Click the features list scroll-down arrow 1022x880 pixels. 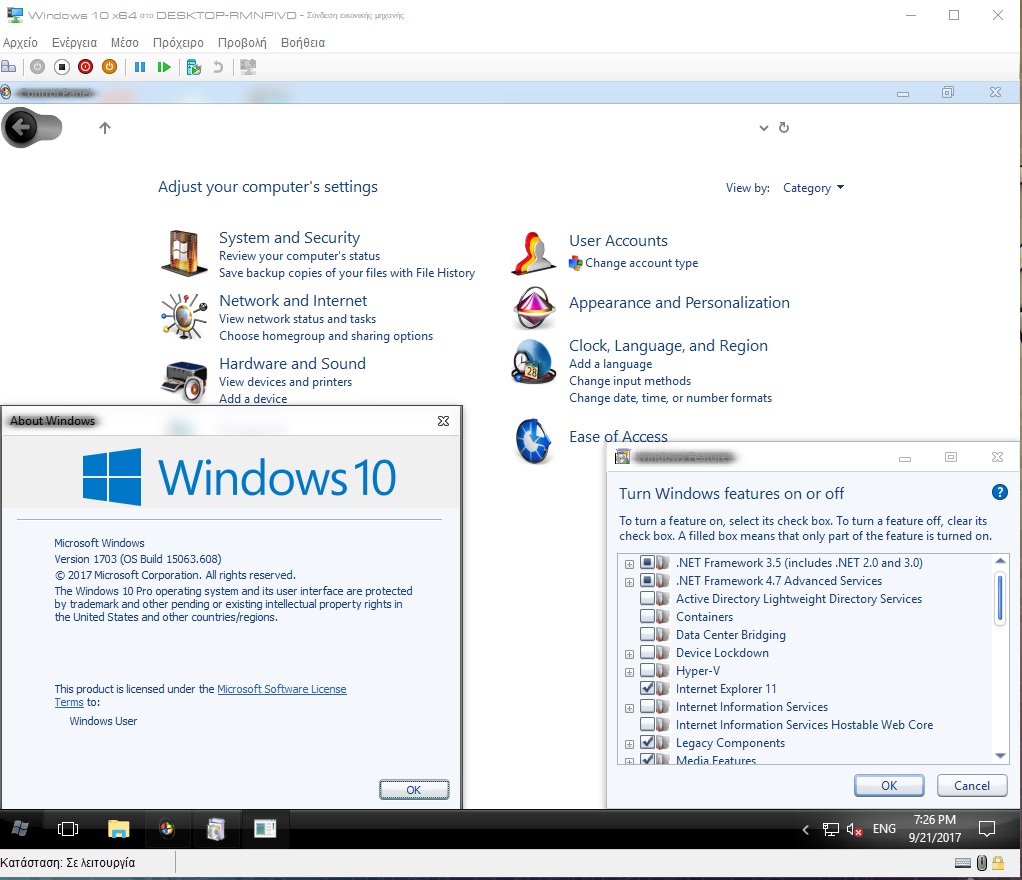pyautogui.click(x=1000, y=755)
